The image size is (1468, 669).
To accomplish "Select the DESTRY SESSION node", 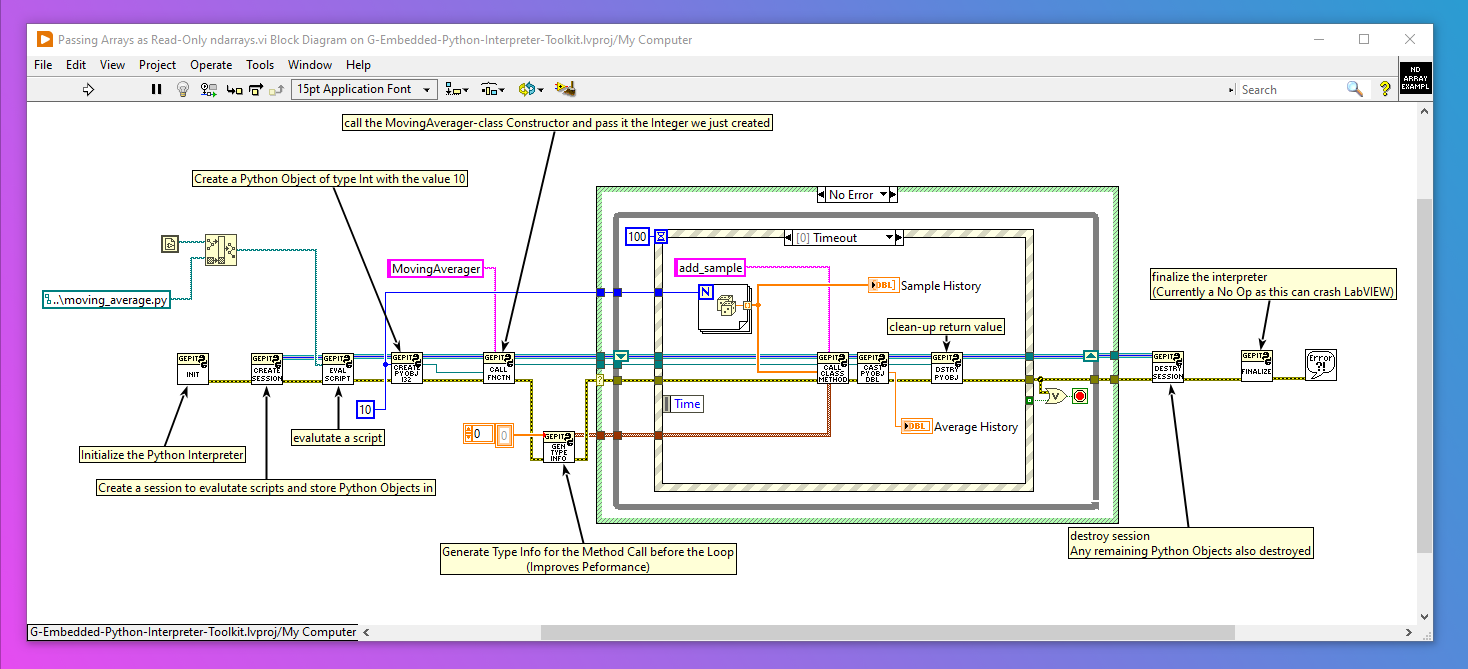I will point(1168,366).
